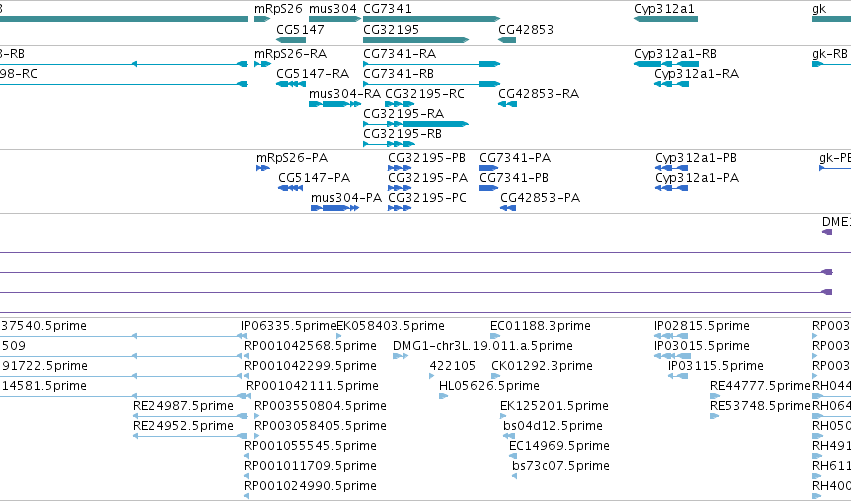Click transcript mus304-RA
851x501 pixels.
[345, 94]
